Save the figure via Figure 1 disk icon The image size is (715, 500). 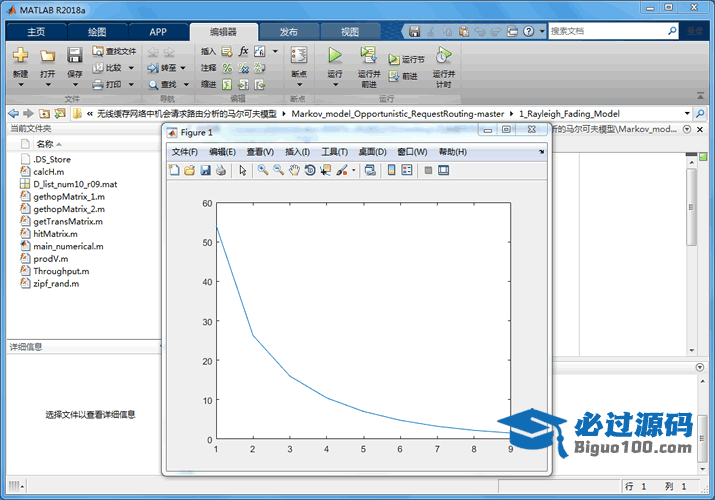coord(205,170)
